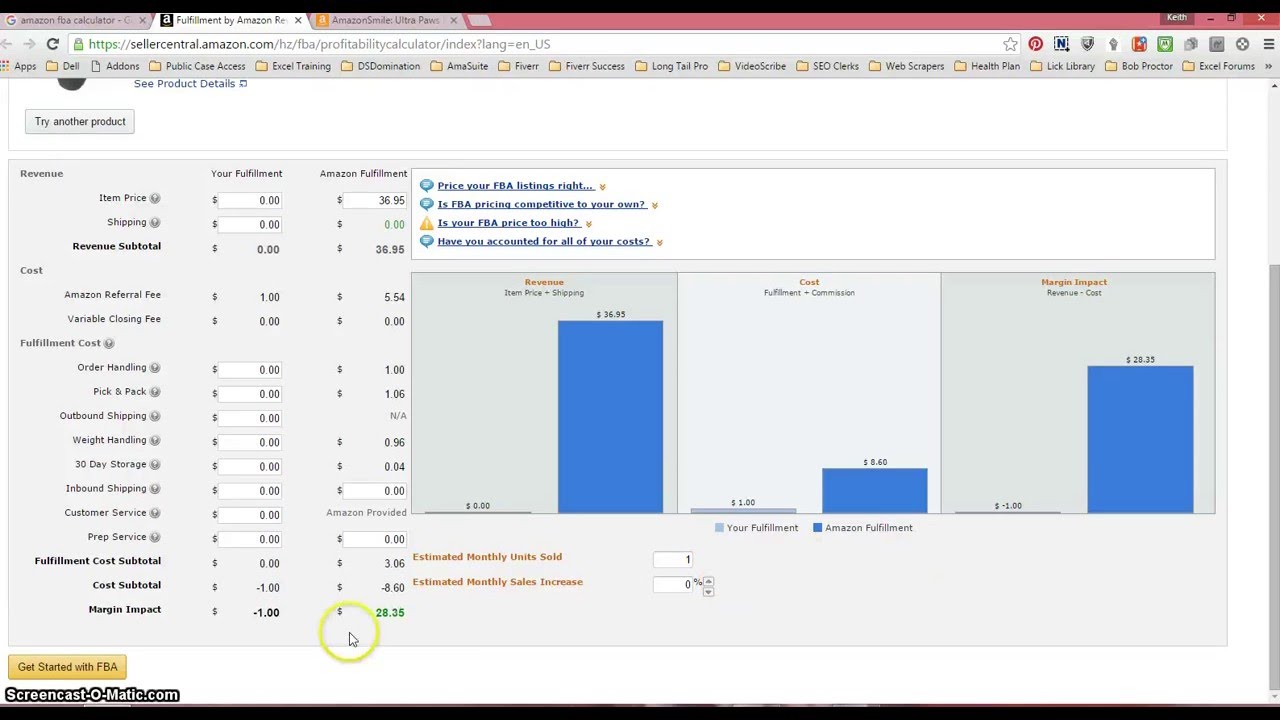The image size is (1280, 720).
Task: Show help icon next to Shipping
Action: pos(155,222)
